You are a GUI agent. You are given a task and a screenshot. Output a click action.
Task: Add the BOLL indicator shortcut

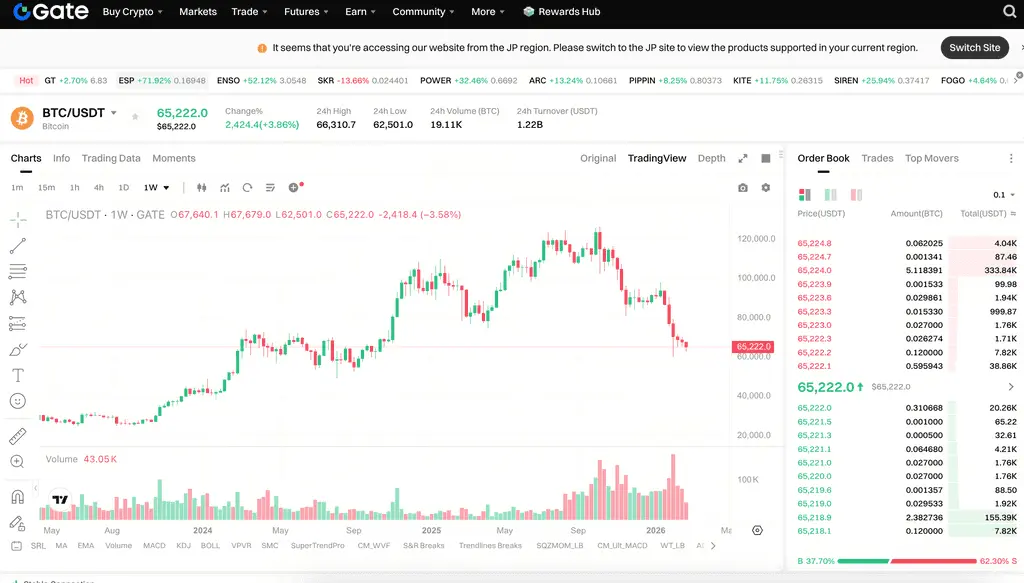tap(210, 545)
